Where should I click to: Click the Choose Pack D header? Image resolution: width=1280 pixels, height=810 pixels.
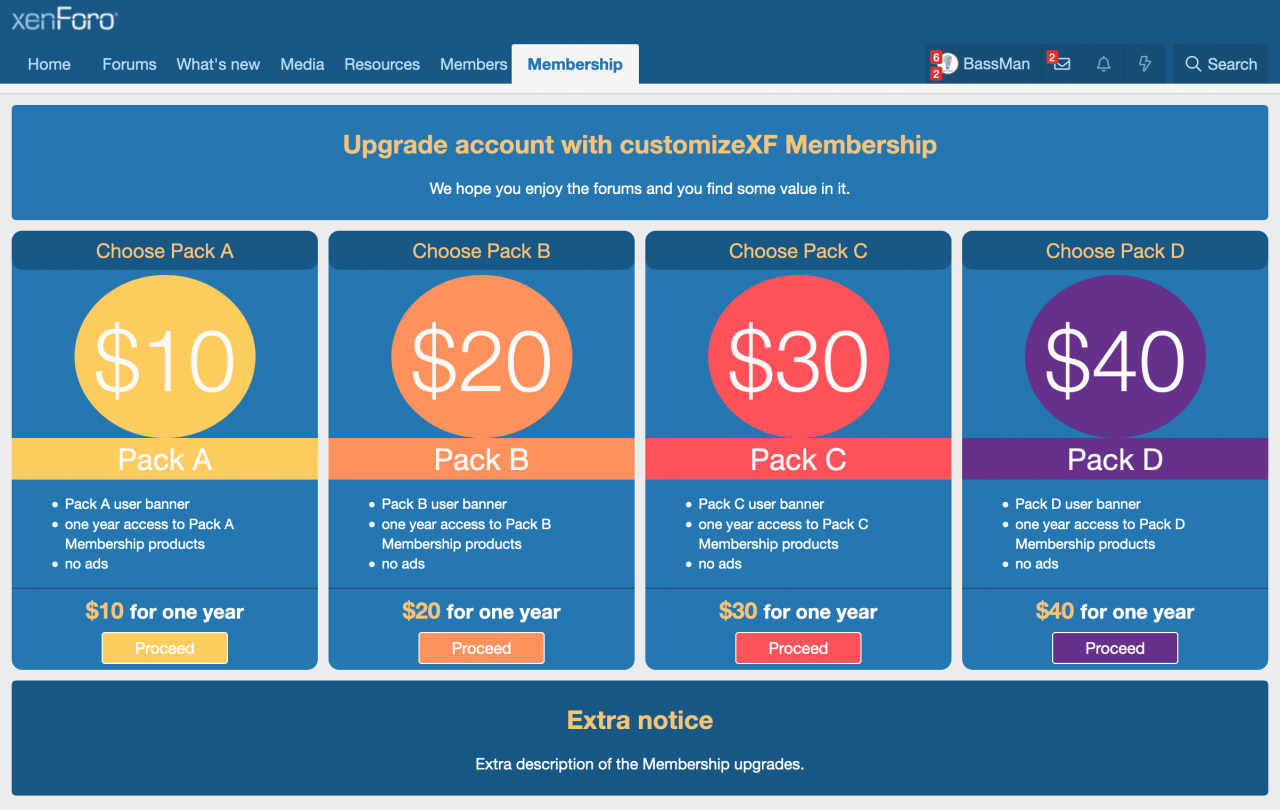[1115, 251]
